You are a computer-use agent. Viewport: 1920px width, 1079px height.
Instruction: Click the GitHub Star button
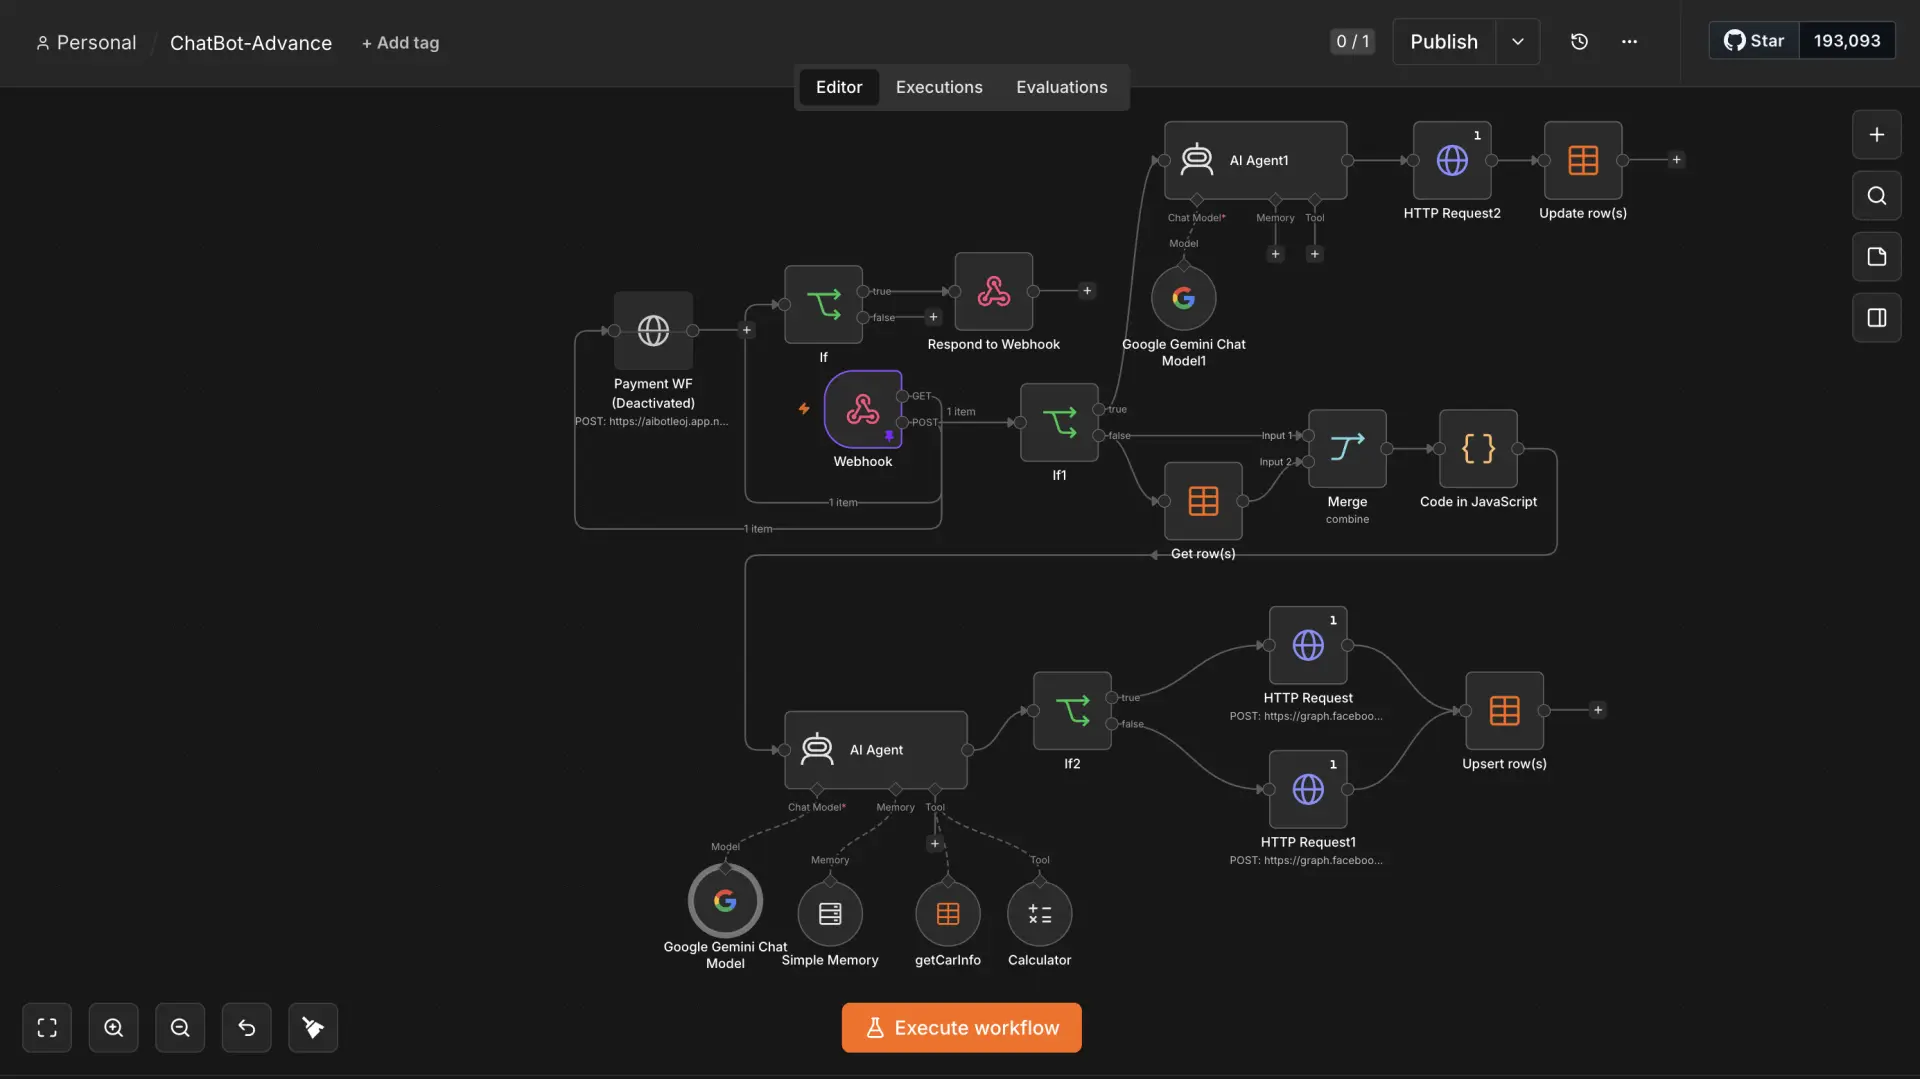[x=1754, y=41]
